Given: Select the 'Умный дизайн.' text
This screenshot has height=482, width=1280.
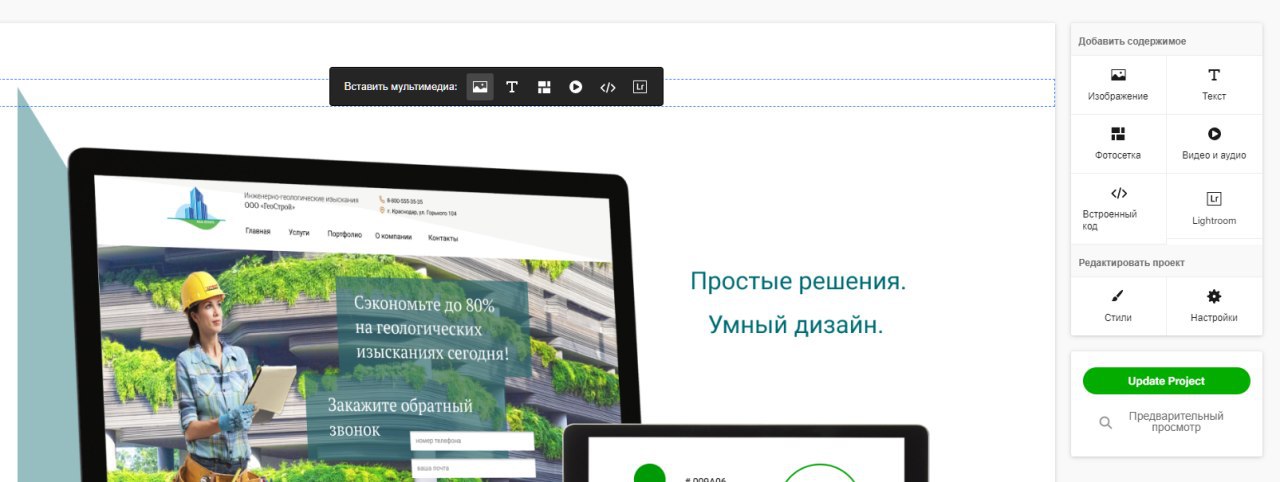Looking at the screenshot, I should point(796,325).
